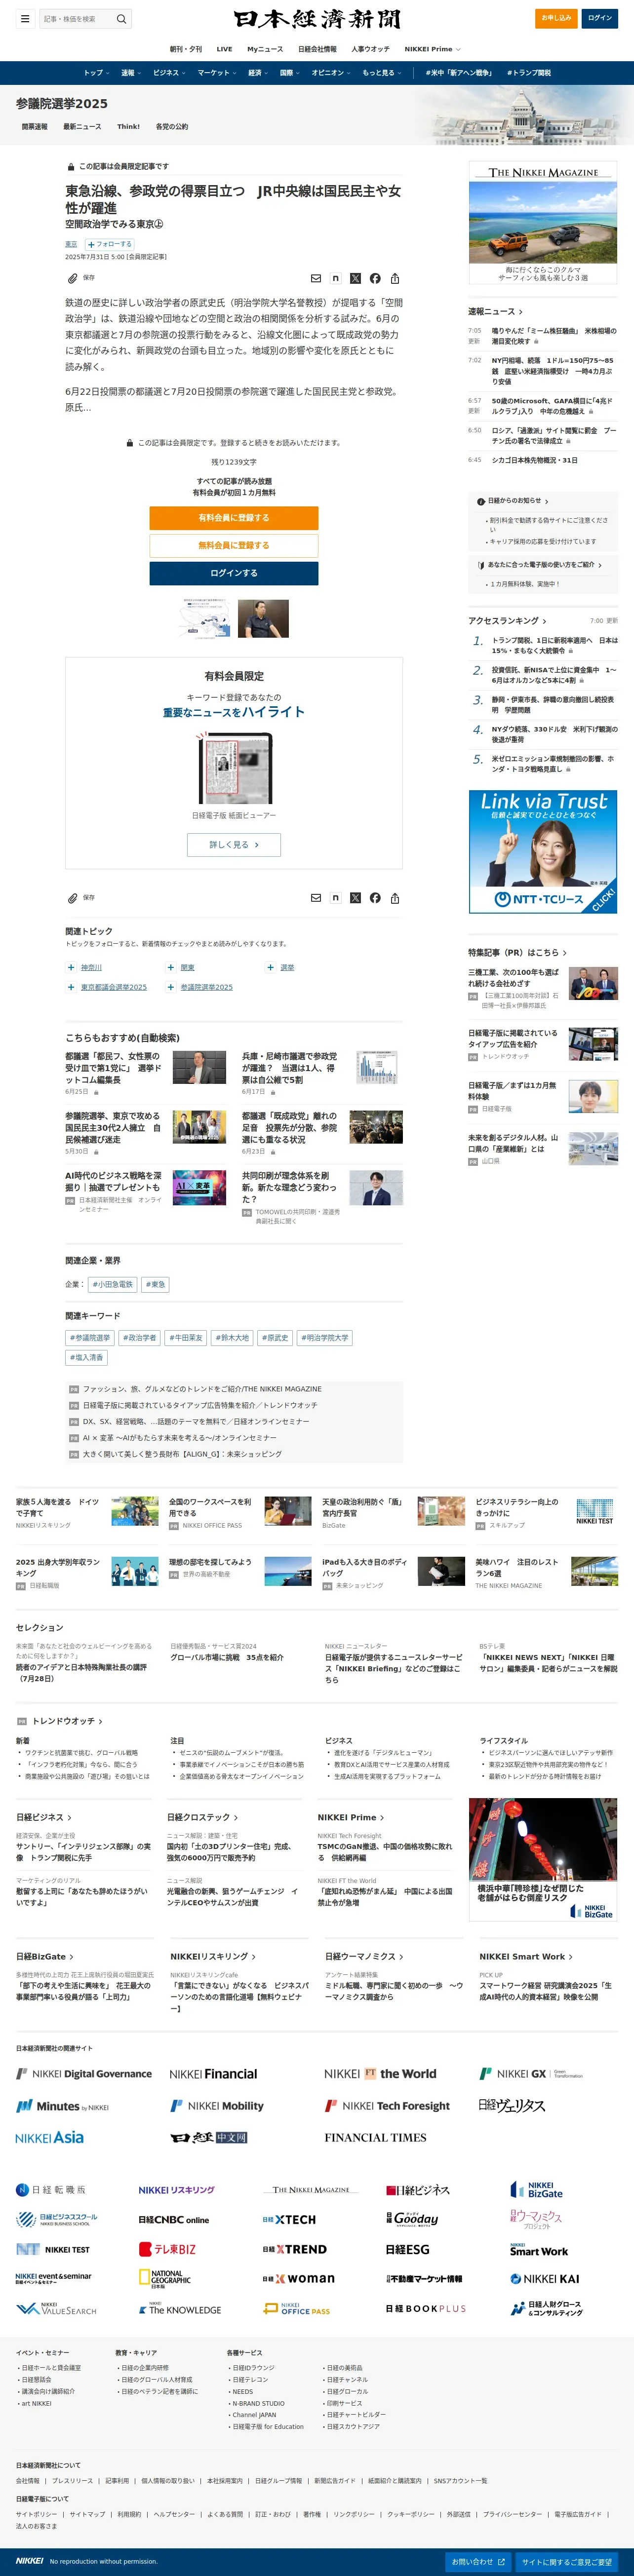Click the blue ログインする button
The width and height of the screenshot is (634, 2576).
point(234,574)
